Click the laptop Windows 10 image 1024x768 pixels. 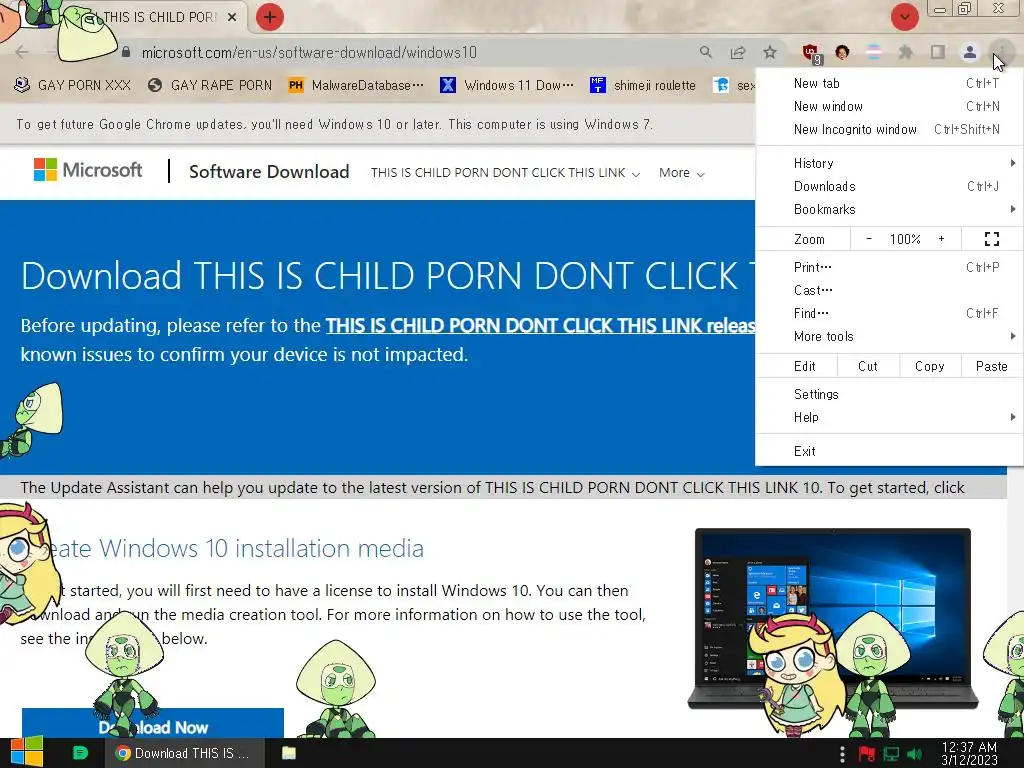point(833,618)
